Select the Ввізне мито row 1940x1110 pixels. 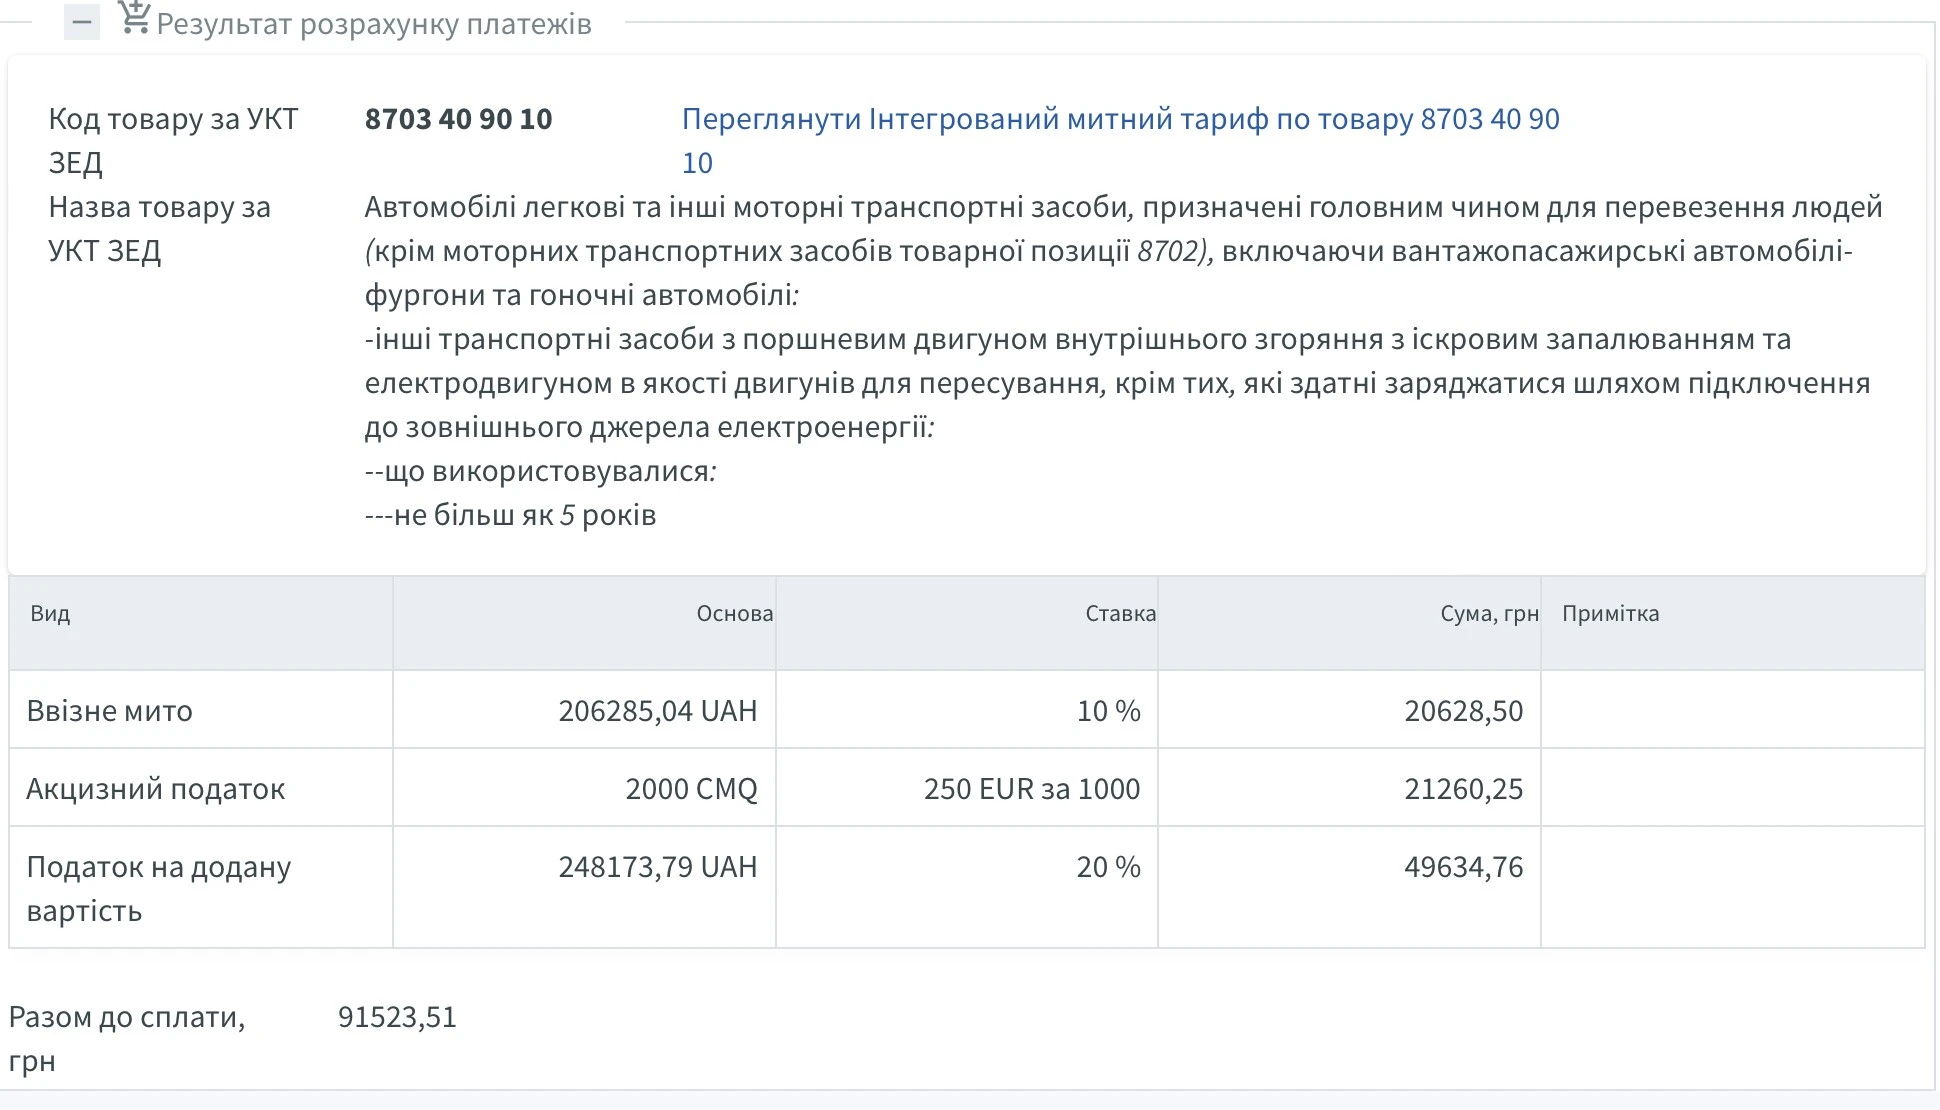tap(109, 711)
